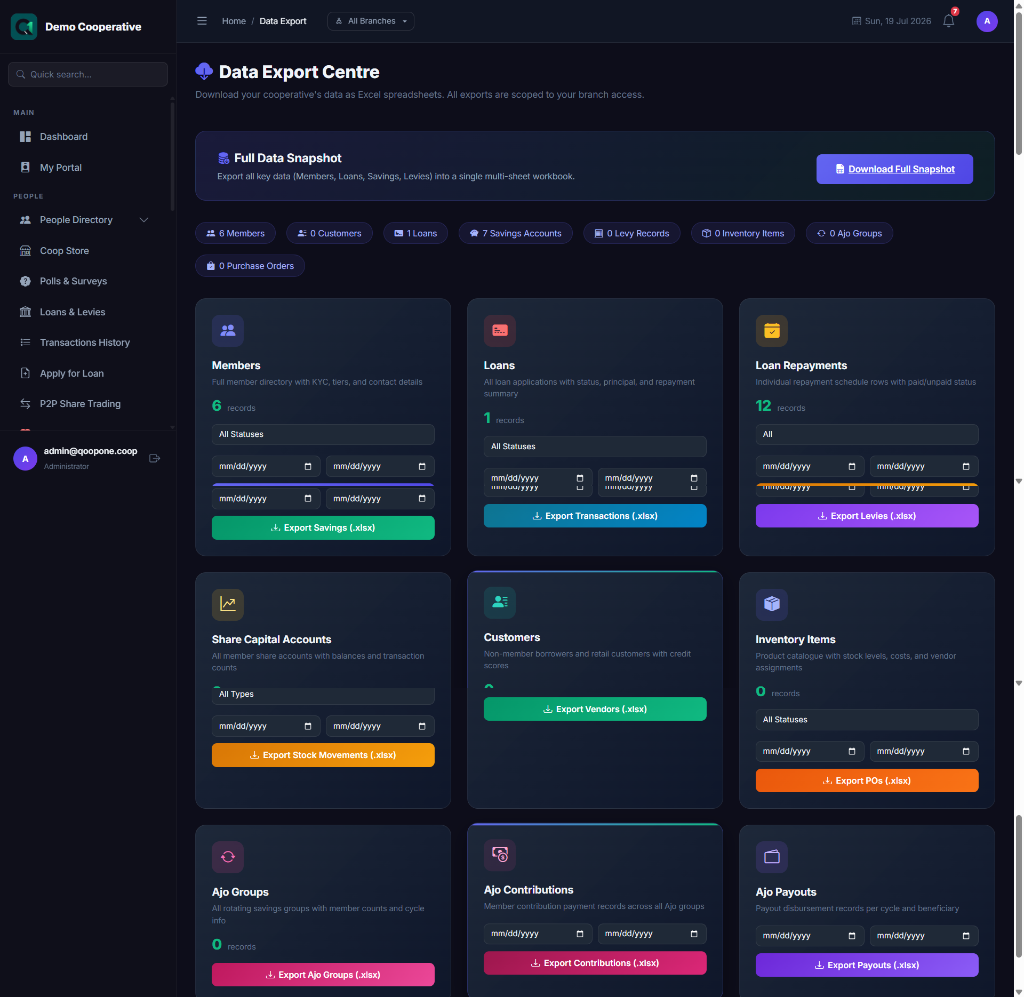Click the Home breadcrumb link
The width and height of the screenshot is (1024, 997).
[x=234, y=21]
